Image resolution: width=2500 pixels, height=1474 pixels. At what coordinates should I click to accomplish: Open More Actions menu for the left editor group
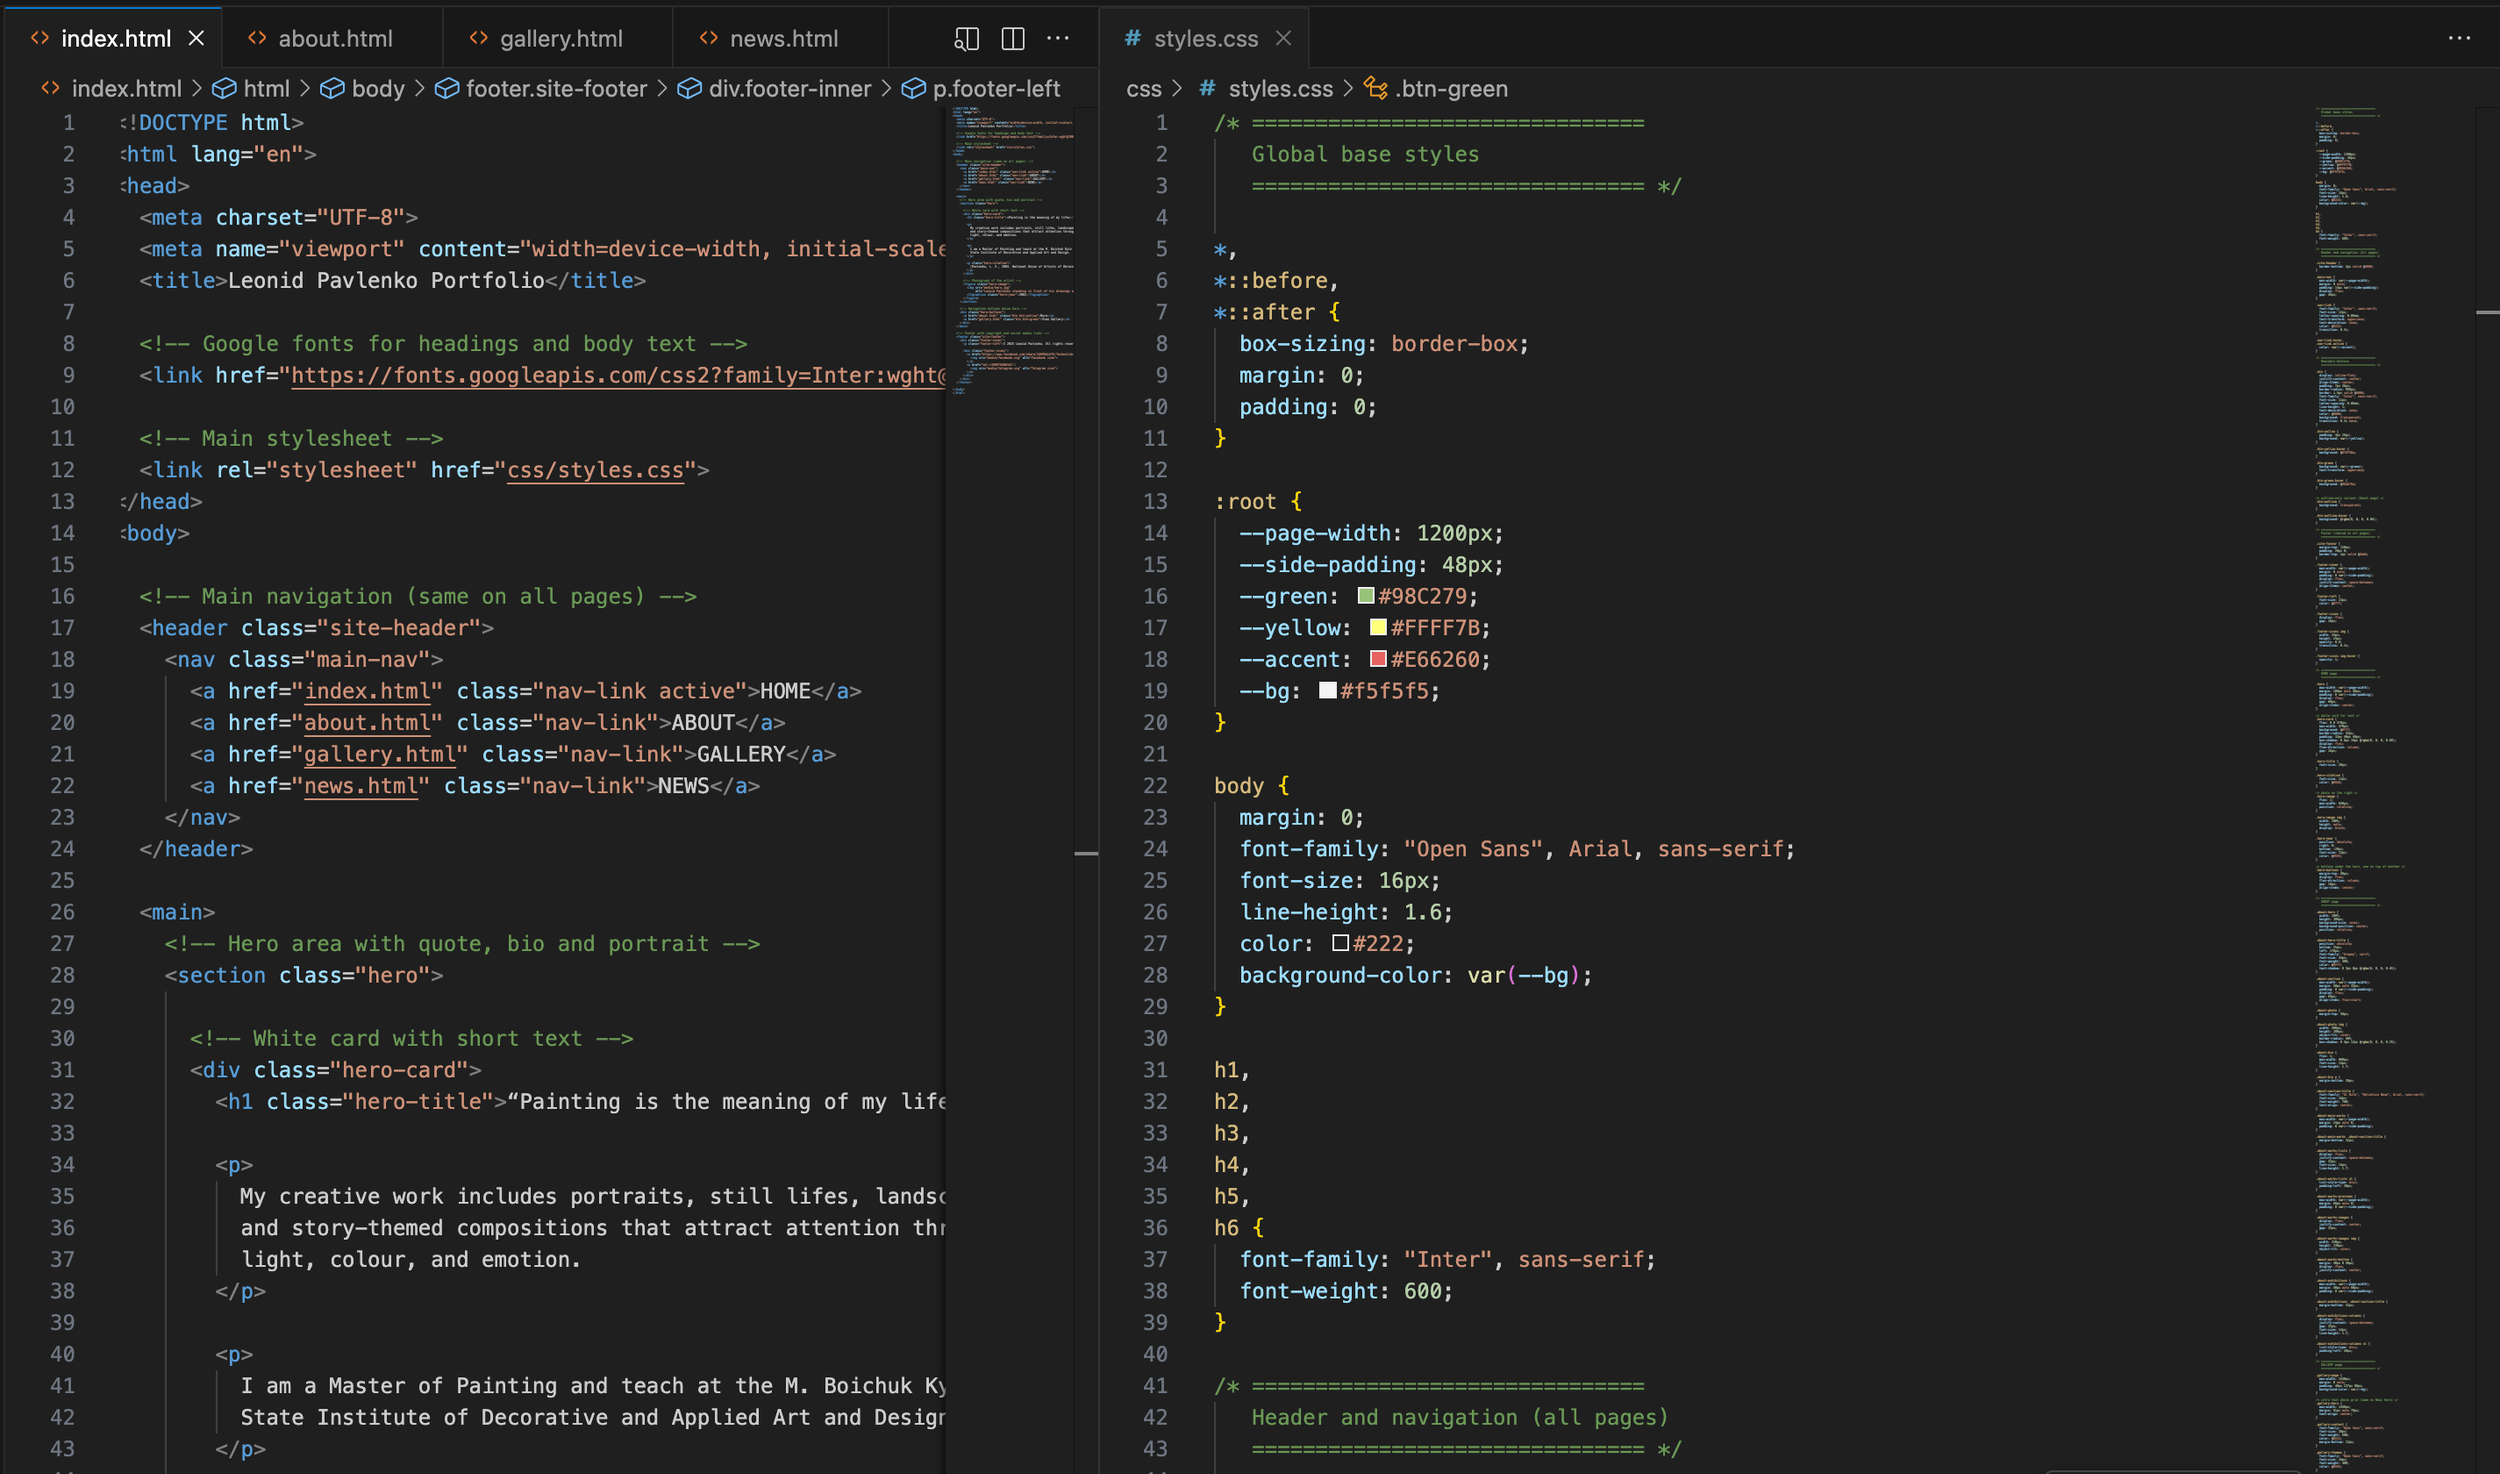tap(1058, 39)
